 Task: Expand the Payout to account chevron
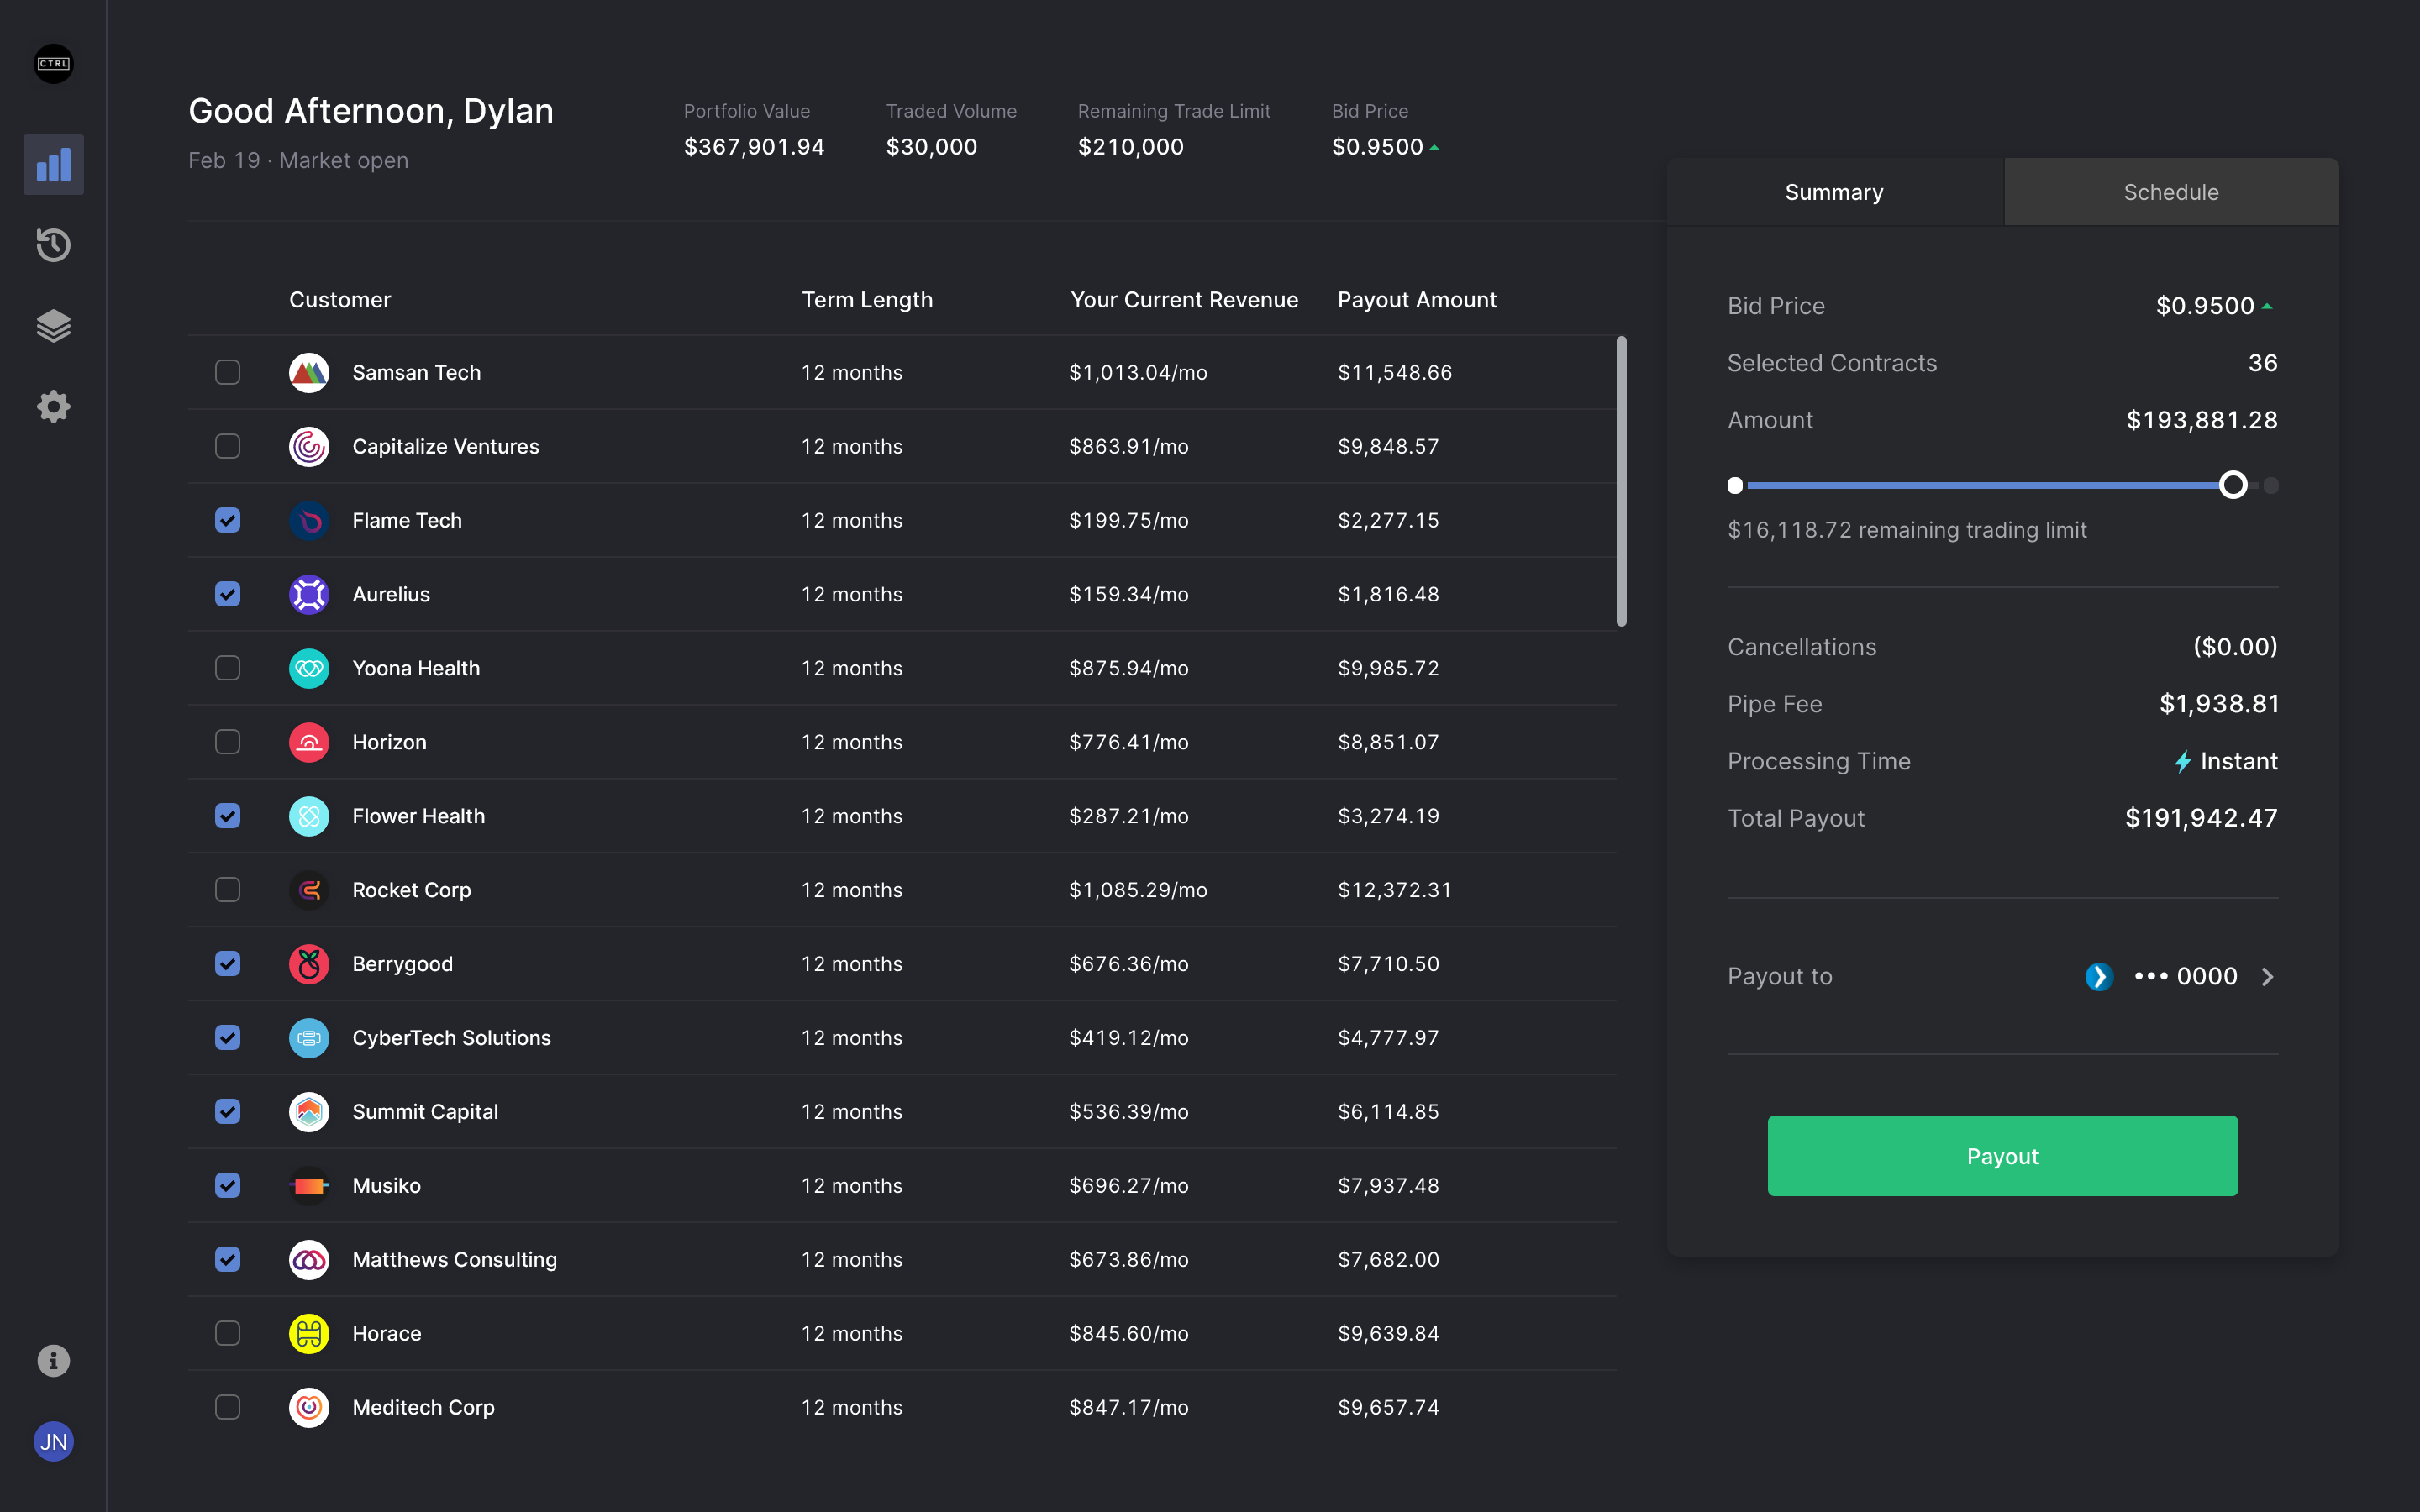pyautogui.click(x=2267, y=977)
